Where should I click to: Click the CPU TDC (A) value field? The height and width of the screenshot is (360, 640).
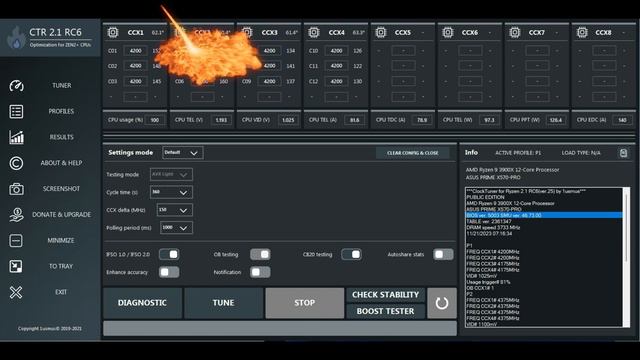(x=422, y=120)
